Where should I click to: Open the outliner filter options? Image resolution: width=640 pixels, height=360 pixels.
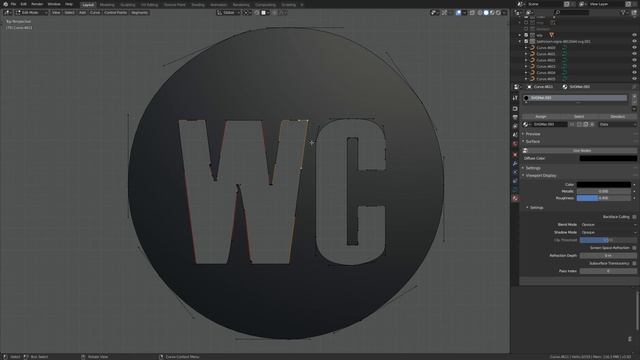pyautogui.click(x=624, y=13)
